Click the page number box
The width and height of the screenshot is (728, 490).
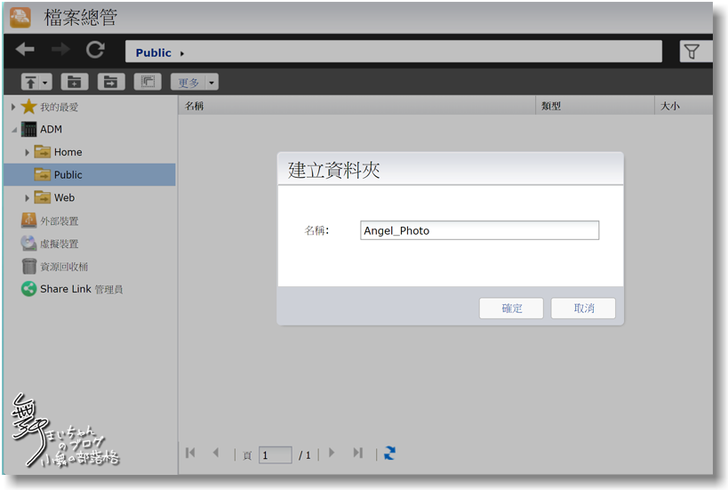(x=275, y=455)
